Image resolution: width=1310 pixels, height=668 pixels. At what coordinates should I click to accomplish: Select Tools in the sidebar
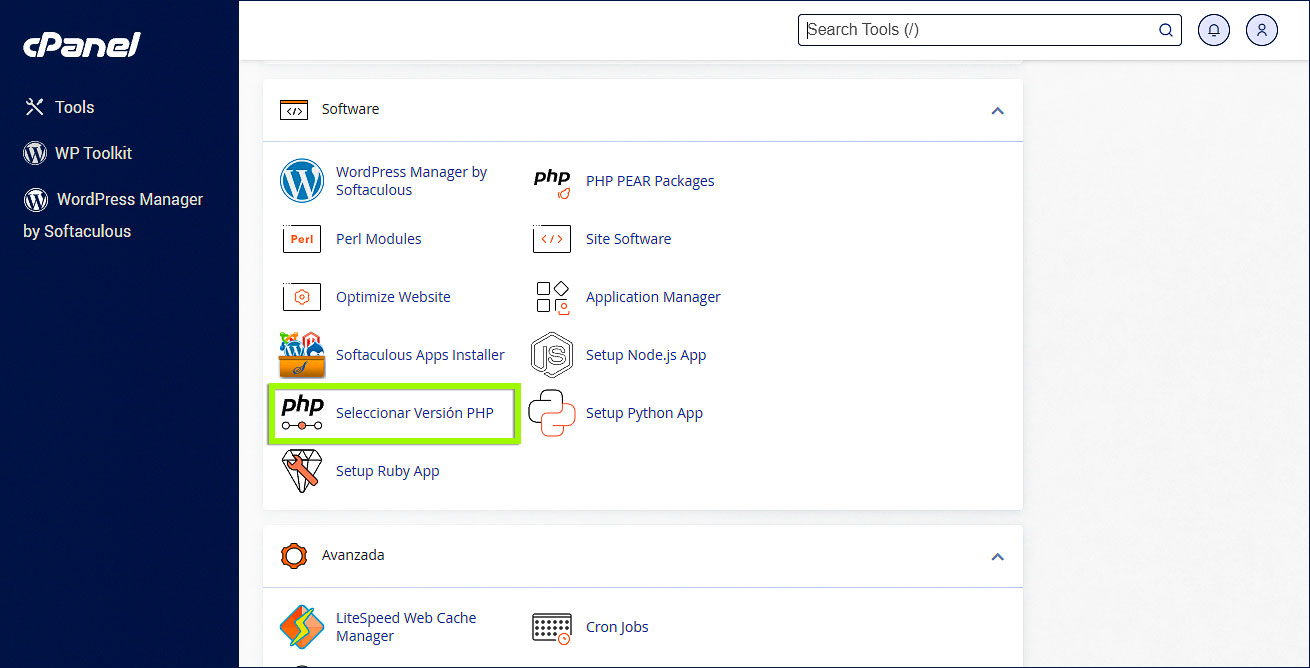click(x=74, y=107)
